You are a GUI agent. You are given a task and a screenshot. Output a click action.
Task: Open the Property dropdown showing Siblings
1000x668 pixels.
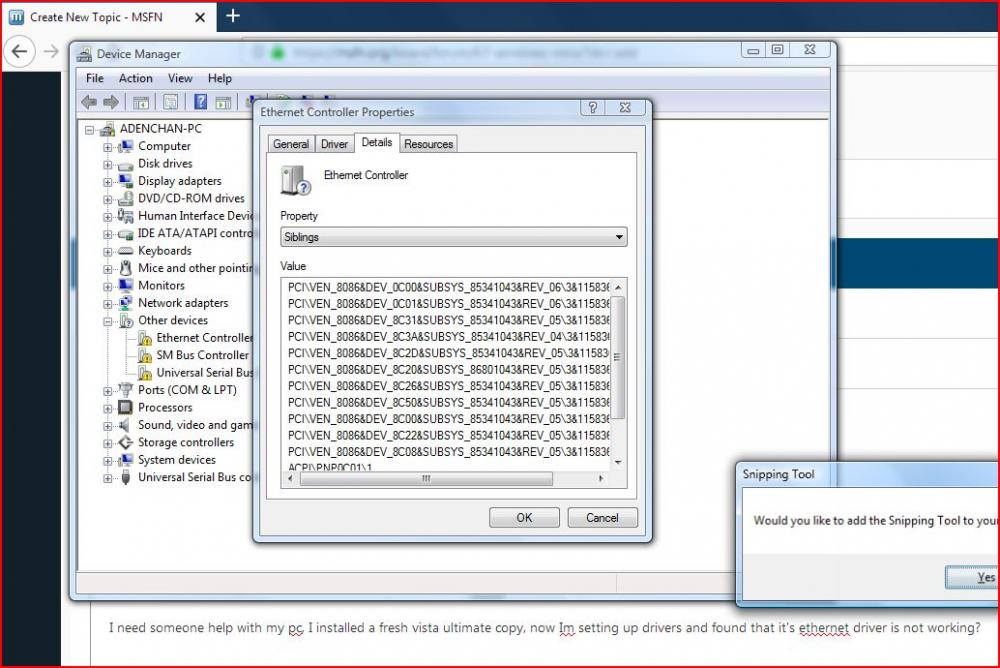click(454, 237)
